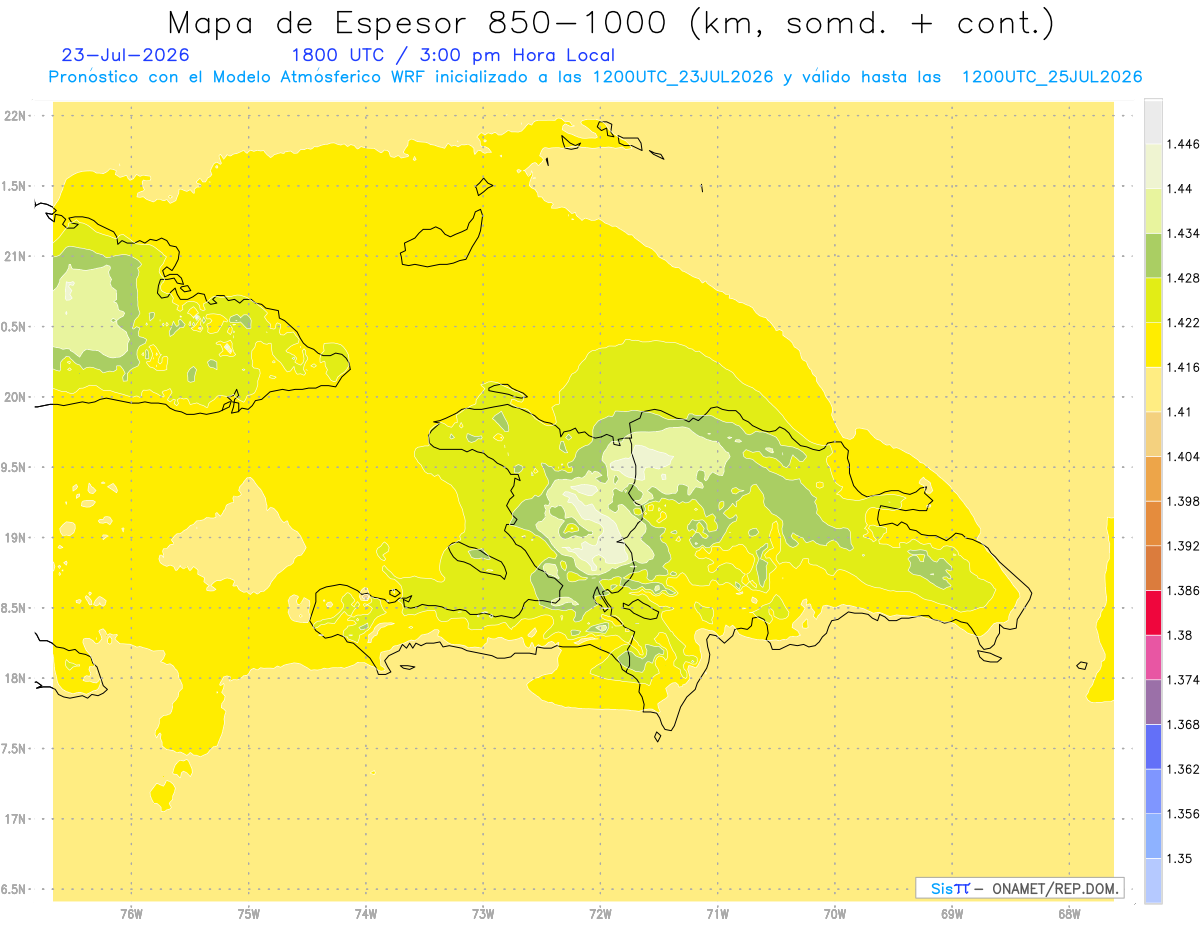Image resolution: width=1200 pixels, height=927 pixels.
Task: Click the "75W" longitude axis label
Action: click(x=249, y=914)
